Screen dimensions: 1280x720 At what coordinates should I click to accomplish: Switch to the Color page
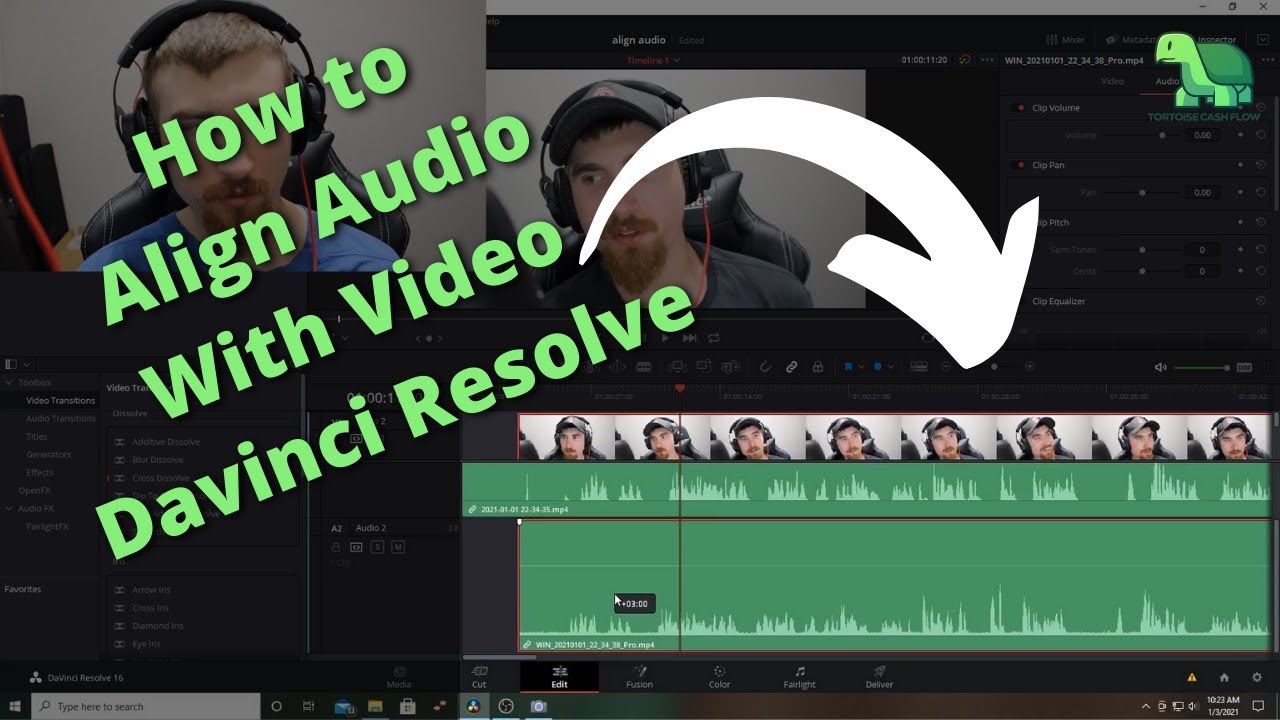coord(719,677)
